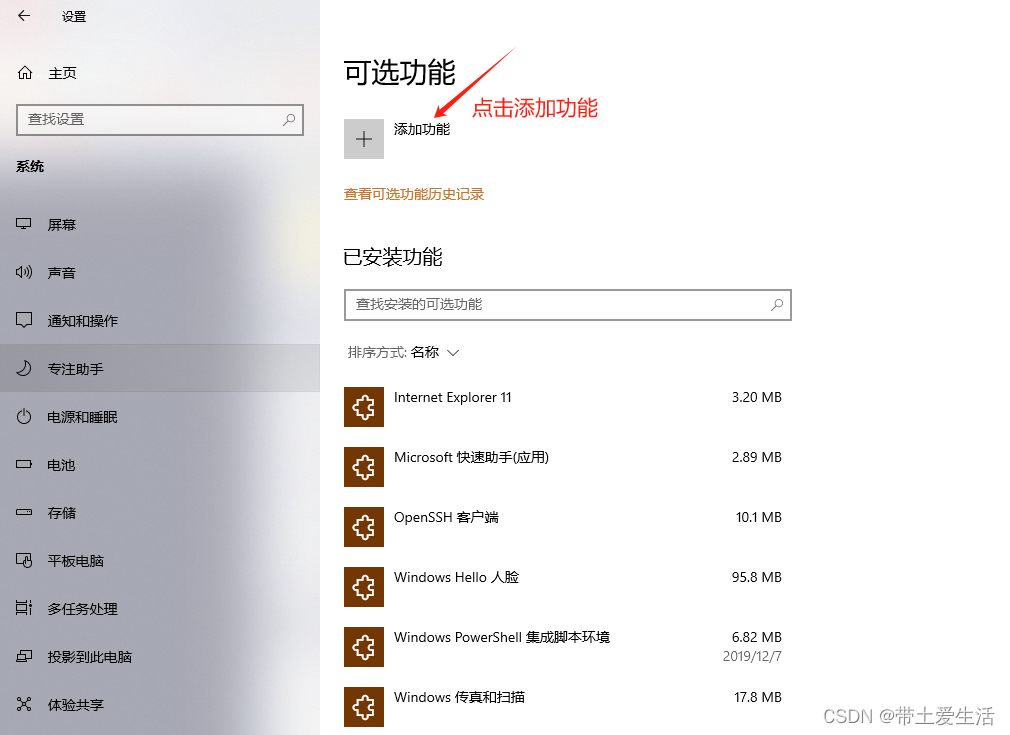The width and height of the screenshot is (1010, 735).
Task: Select Windows PowerShell 集成脚本环境 feature name
Action: [502, 637]
